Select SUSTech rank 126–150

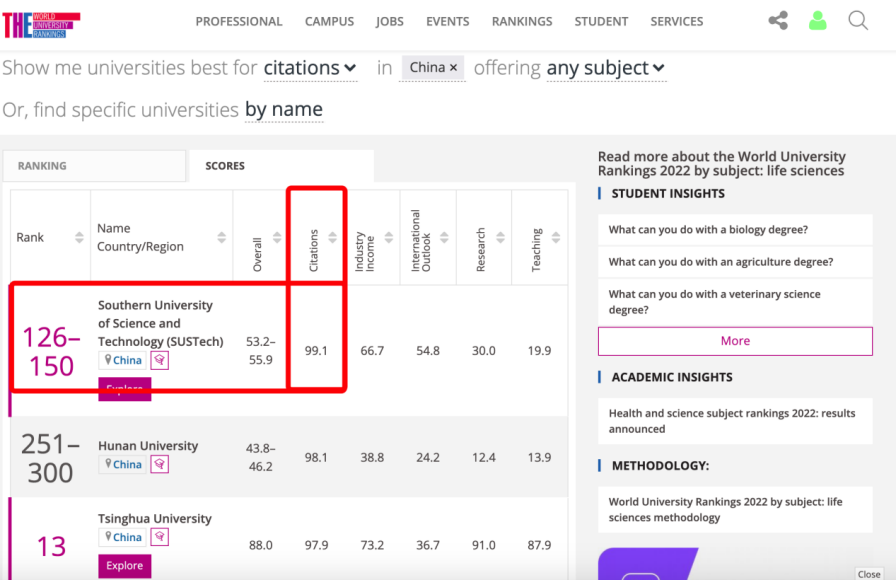51,351
